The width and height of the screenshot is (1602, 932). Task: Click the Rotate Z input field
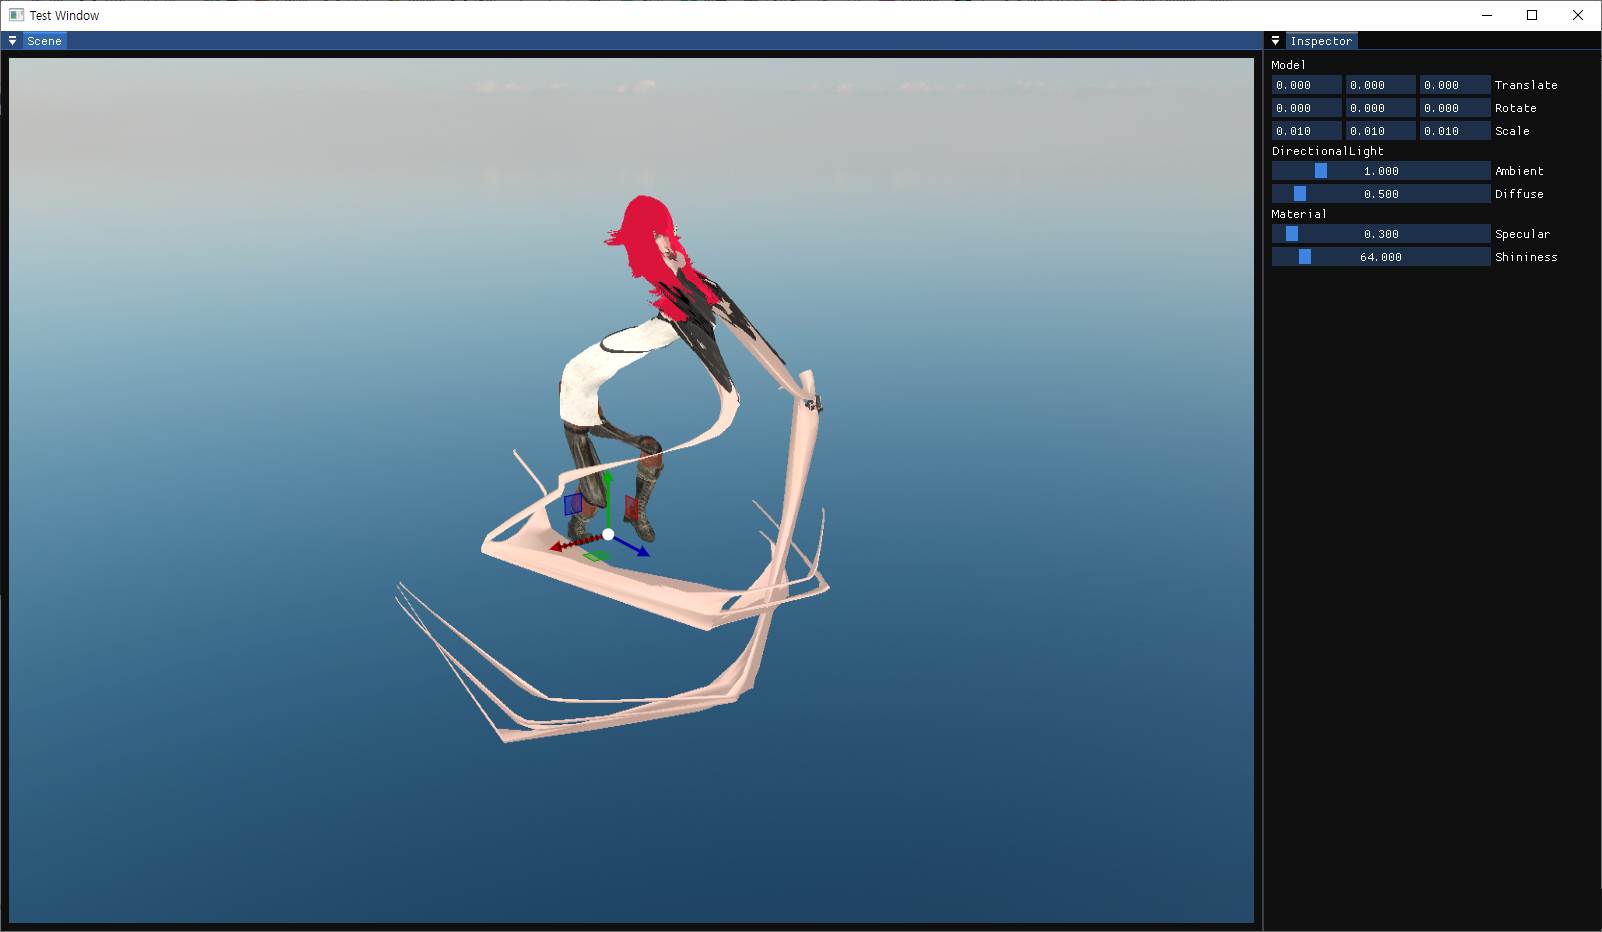click(x=1454, y=108)
